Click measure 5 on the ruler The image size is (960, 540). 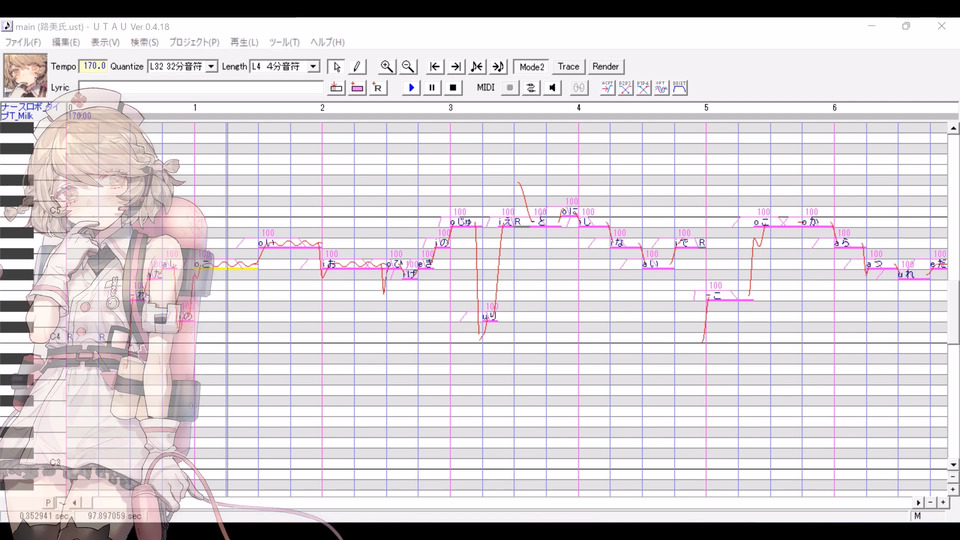[706, 108]
